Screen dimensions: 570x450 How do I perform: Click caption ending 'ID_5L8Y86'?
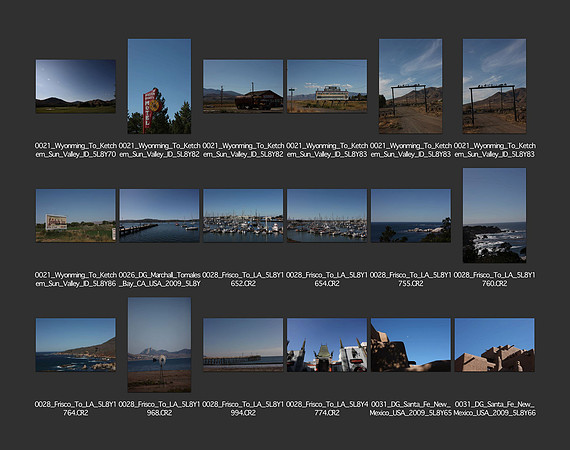coord(76,279)
